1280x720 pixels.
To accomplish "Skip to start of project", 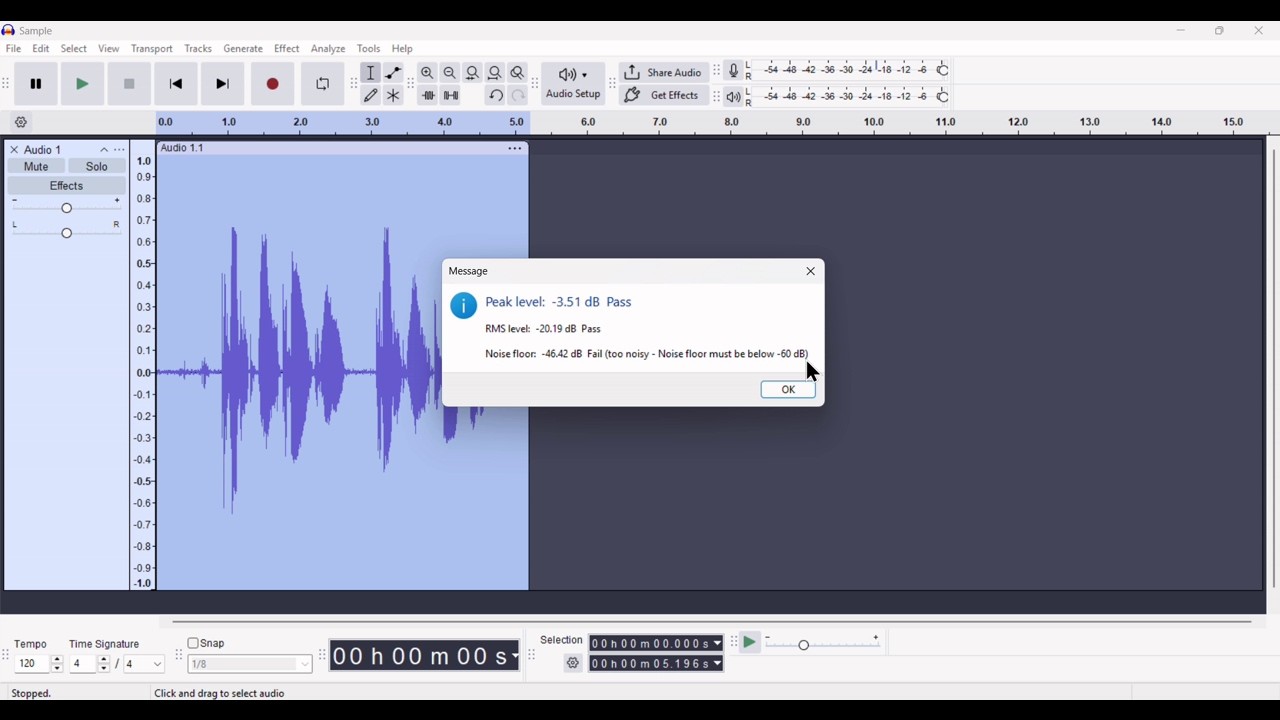I will point(176,84).
